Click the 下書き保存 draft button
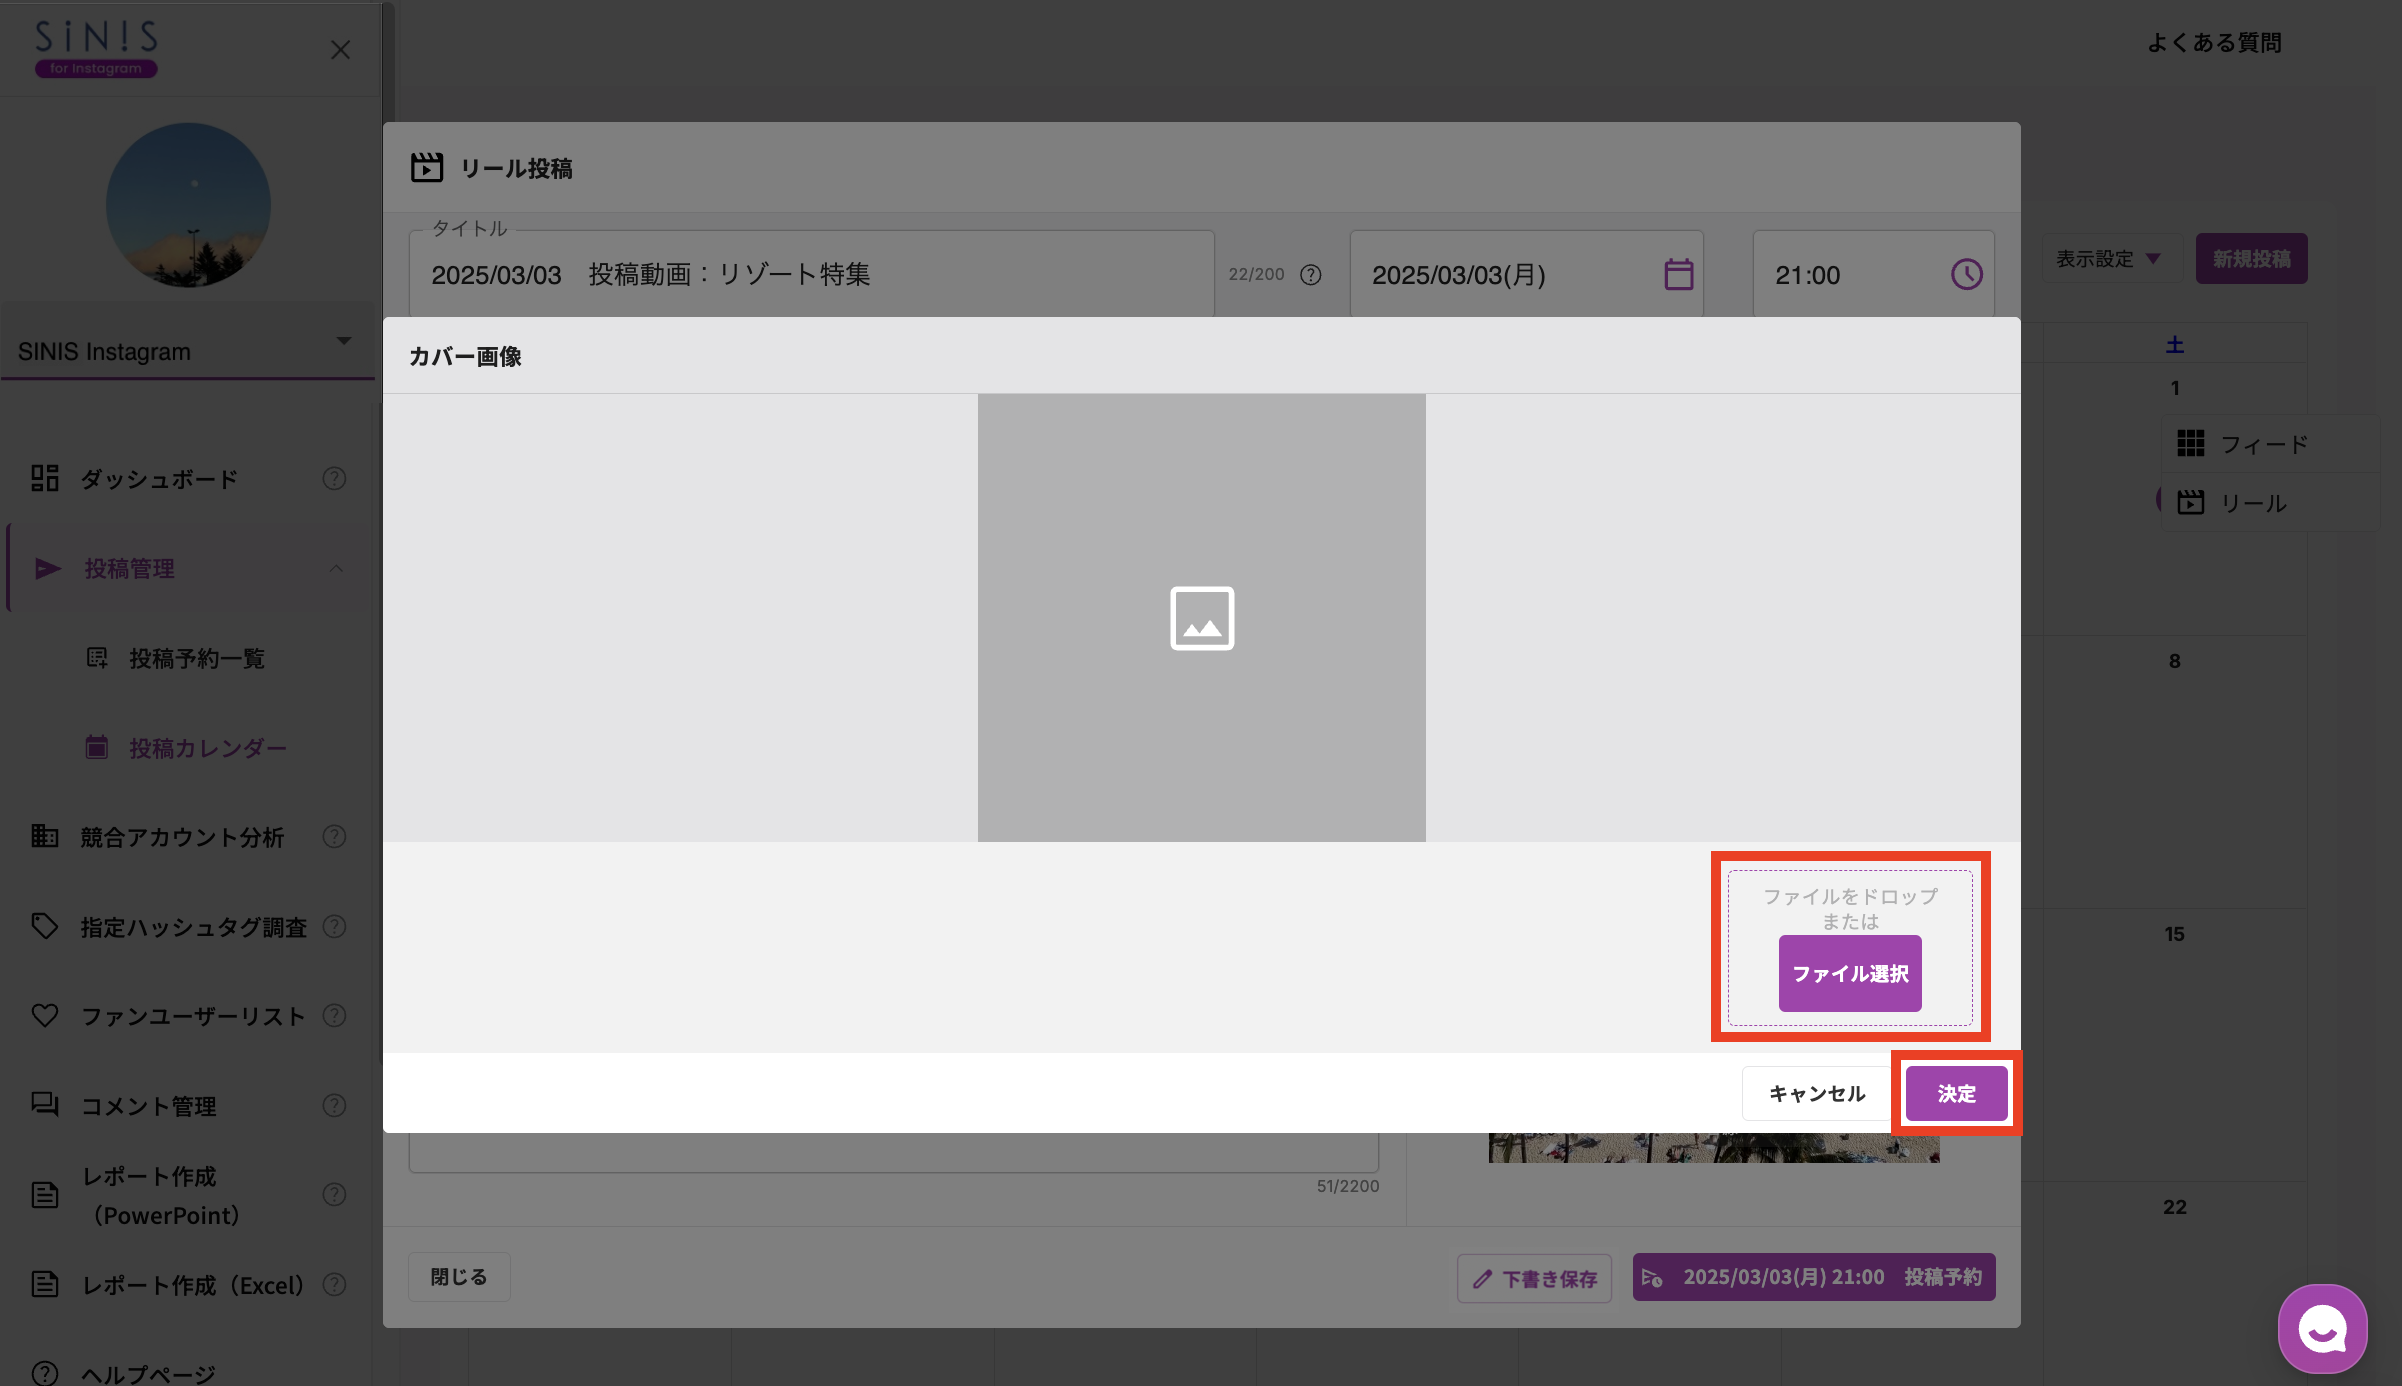2402x1386 pixels. pos(1534,1278)
